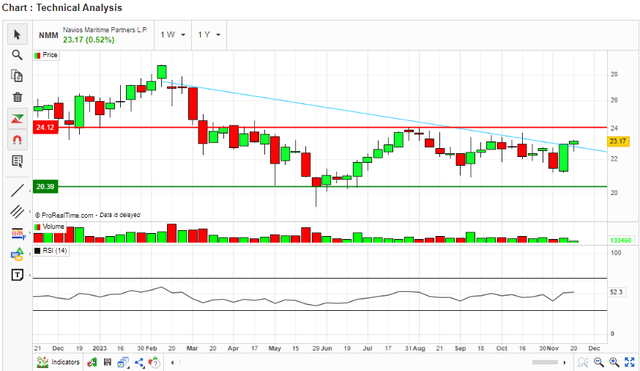The height and width of the screenshot is (371, 640).
Task: Click the Sep label on time axis
Action: point(460,349)
